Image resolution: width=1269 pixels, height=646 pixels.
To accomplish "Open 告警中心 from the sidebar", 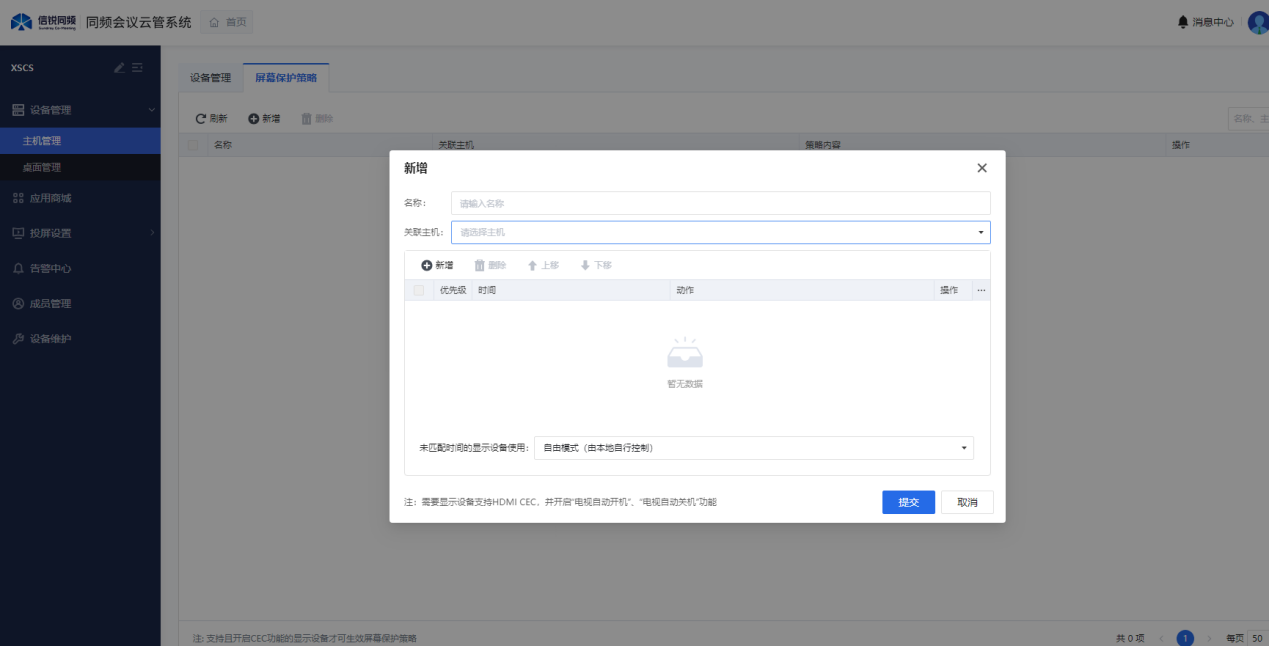I will point(50,268).
